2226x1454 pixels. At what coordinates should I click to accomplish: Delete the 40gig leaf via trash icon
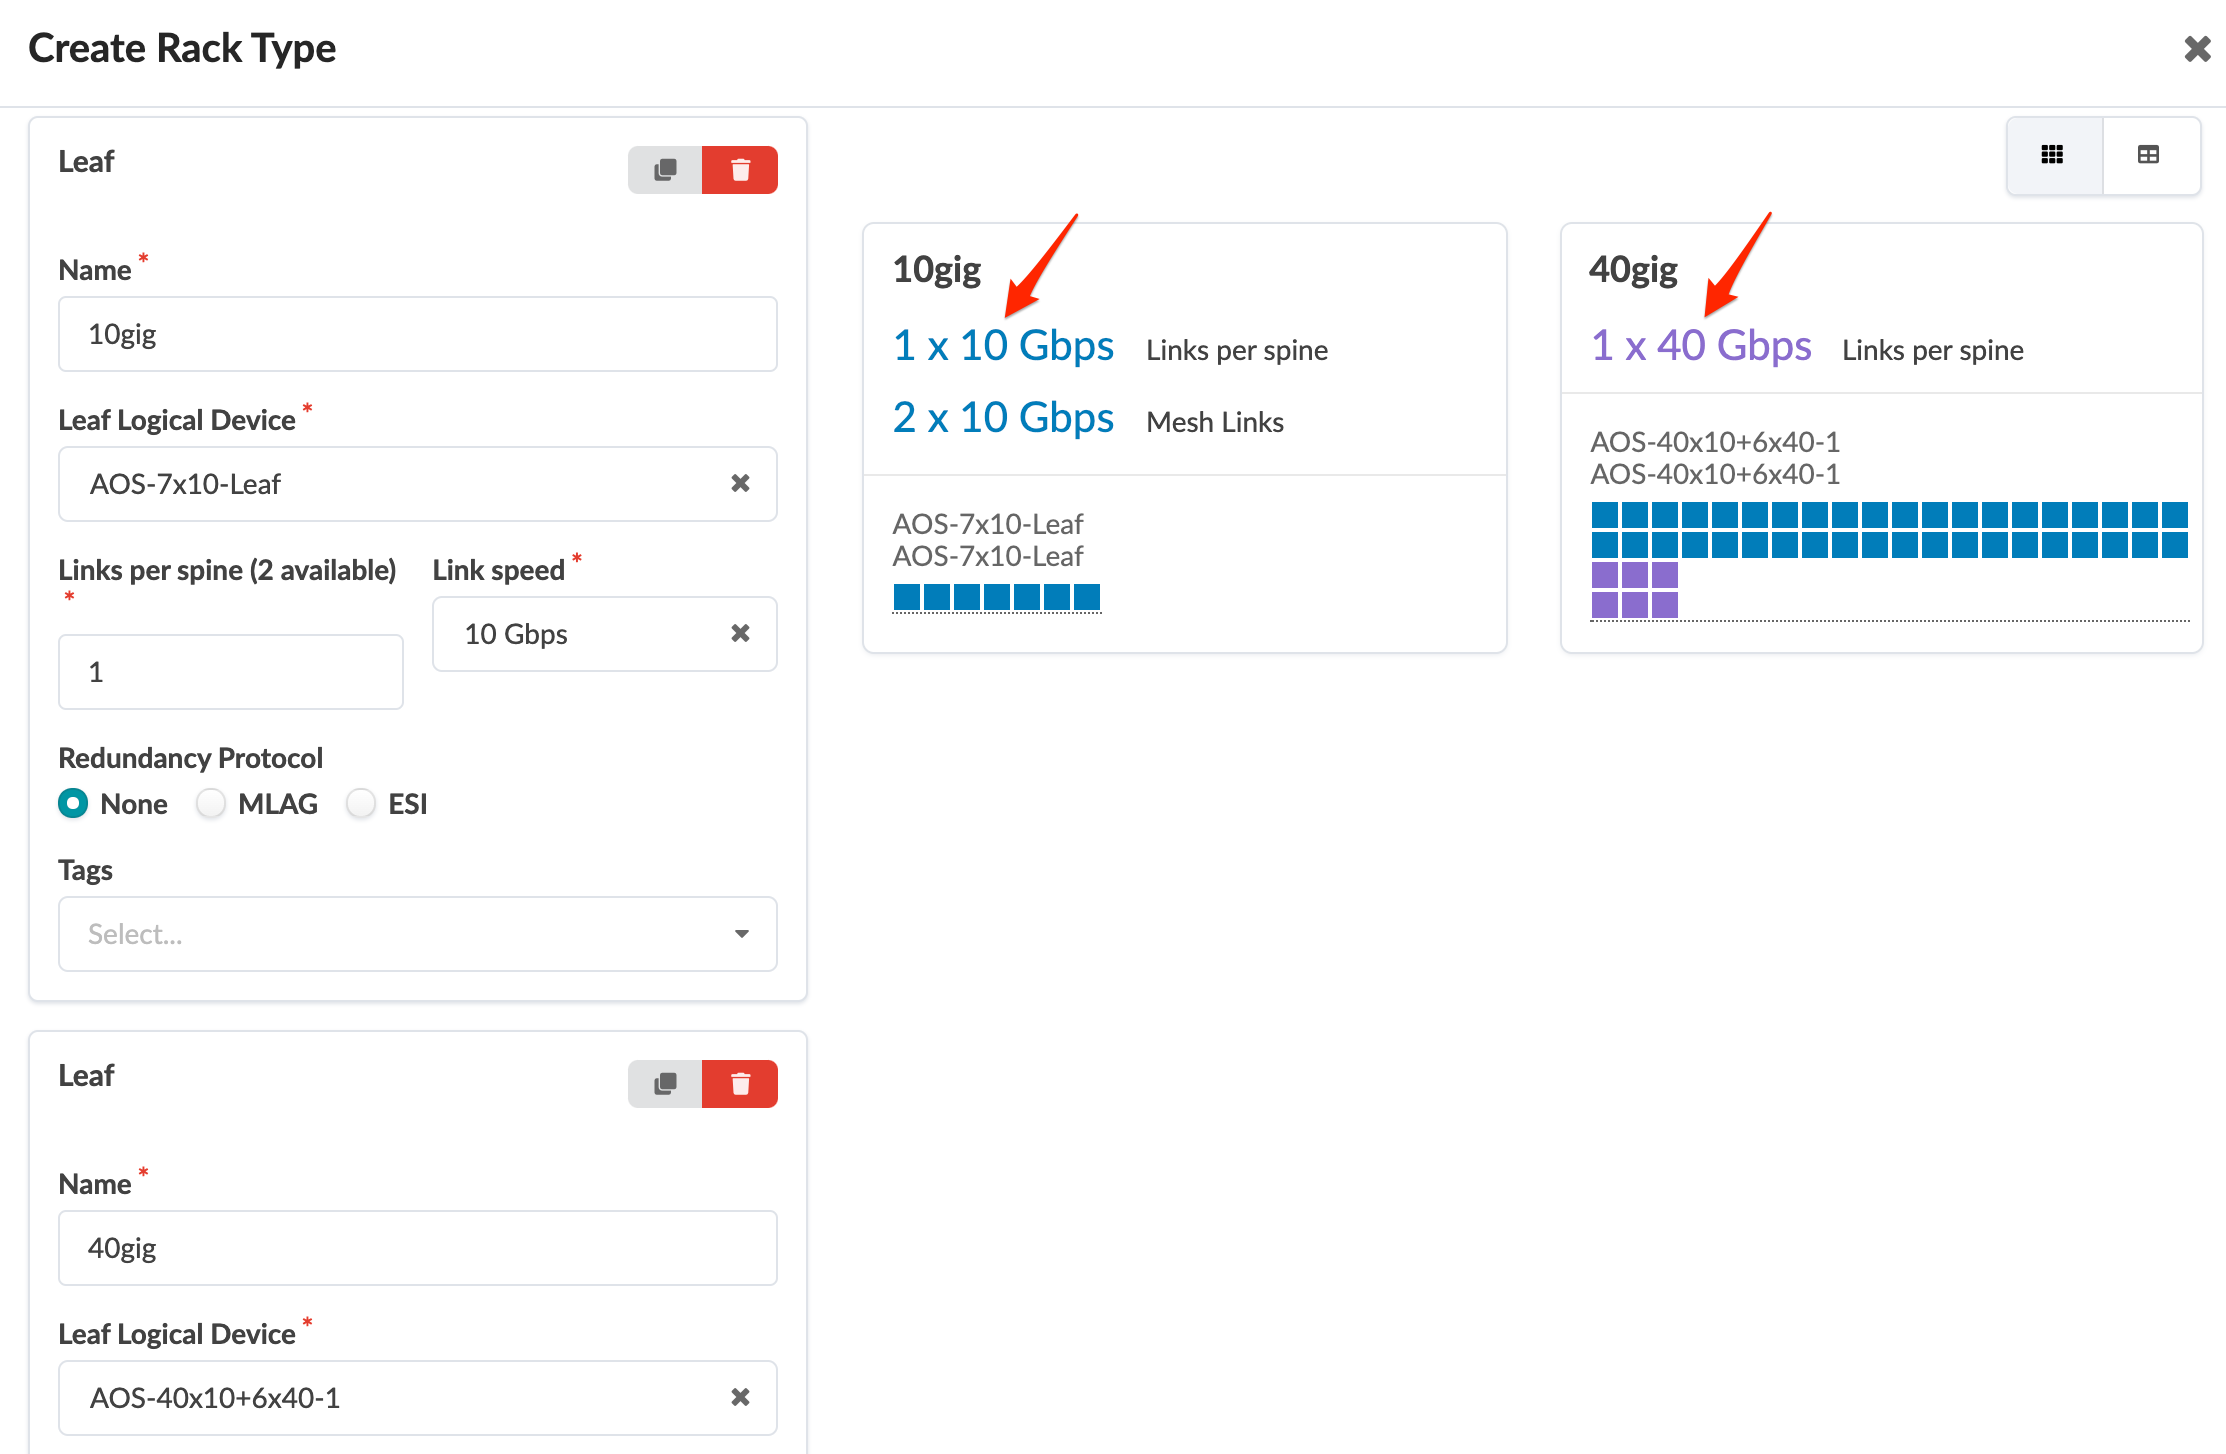740,1084
